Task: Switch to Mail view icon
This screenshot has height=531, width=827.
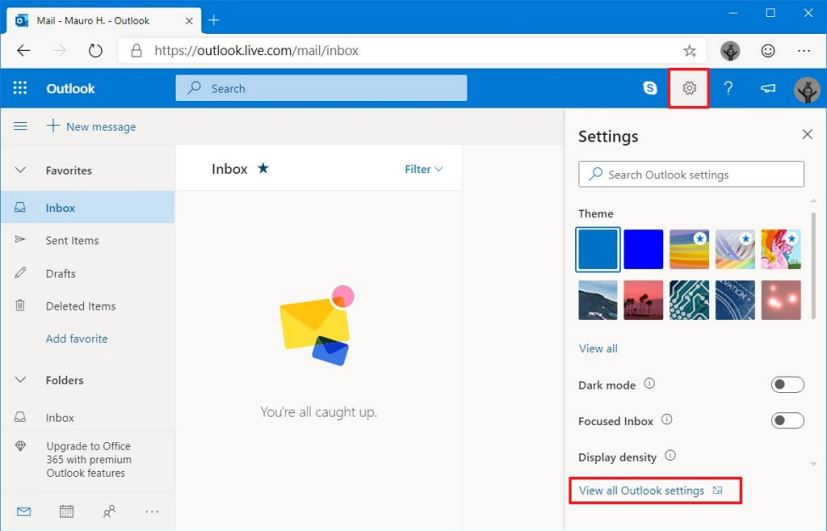Action: (x=24, y=511)
